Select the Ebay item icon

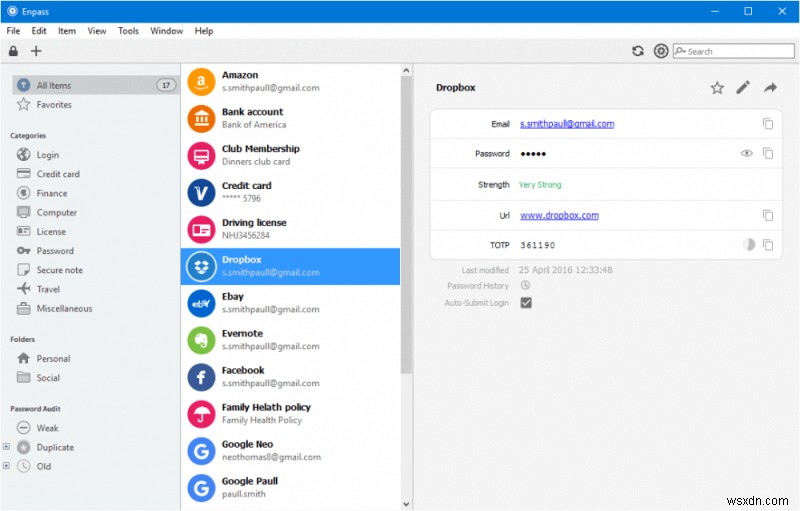pos(201,303)
